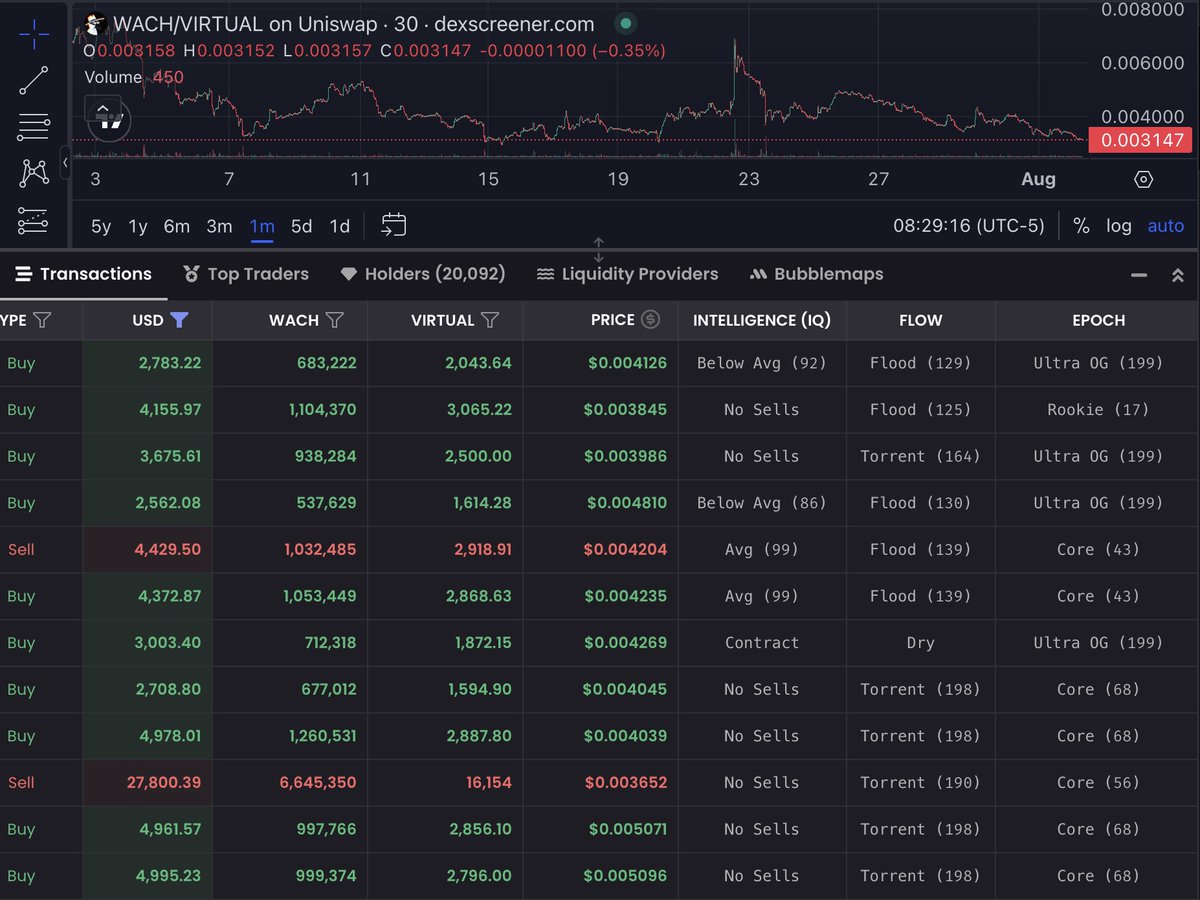Viewport: 1200px width, 900px height.
Task: Click the Torrent (164) flow cell
Action: point(920,456)
